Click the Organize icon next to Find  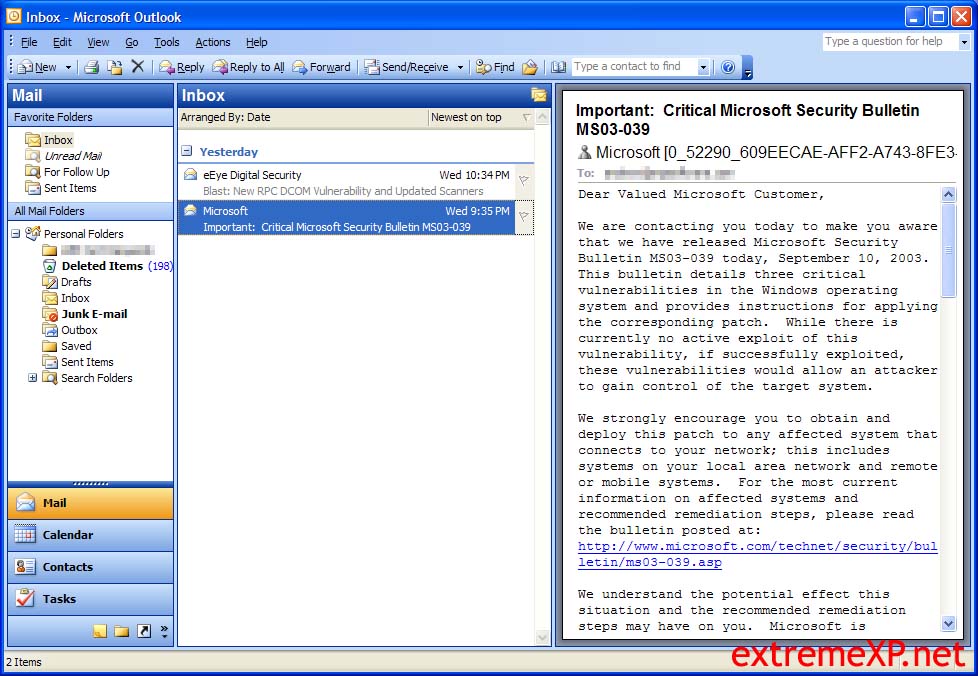(530, 67)
